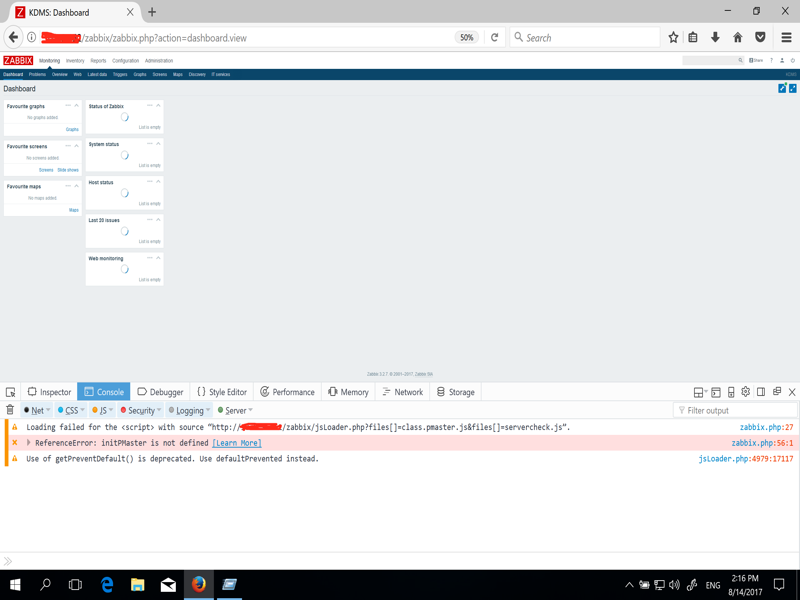Open the Zabbix Administration menu
Screen dimensions: 800x600
pos(159,61)
